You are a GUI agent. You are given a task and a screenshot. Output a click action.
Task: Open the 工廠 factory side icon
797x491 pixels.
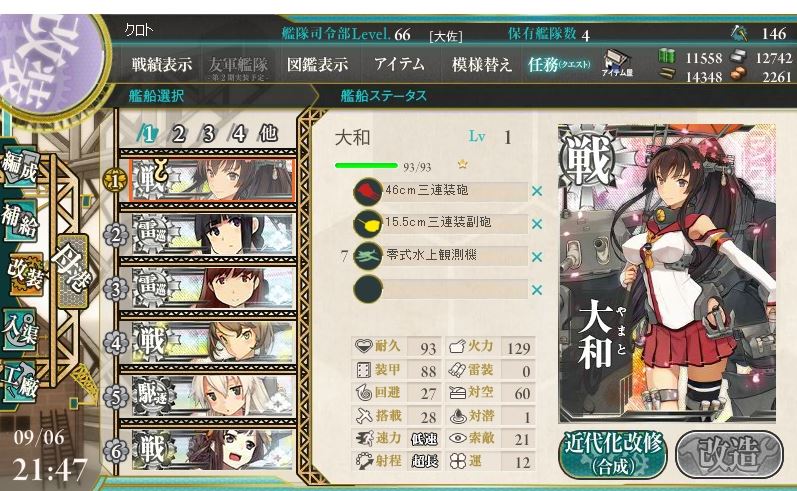pyautogui.click(x=20, y=383)
